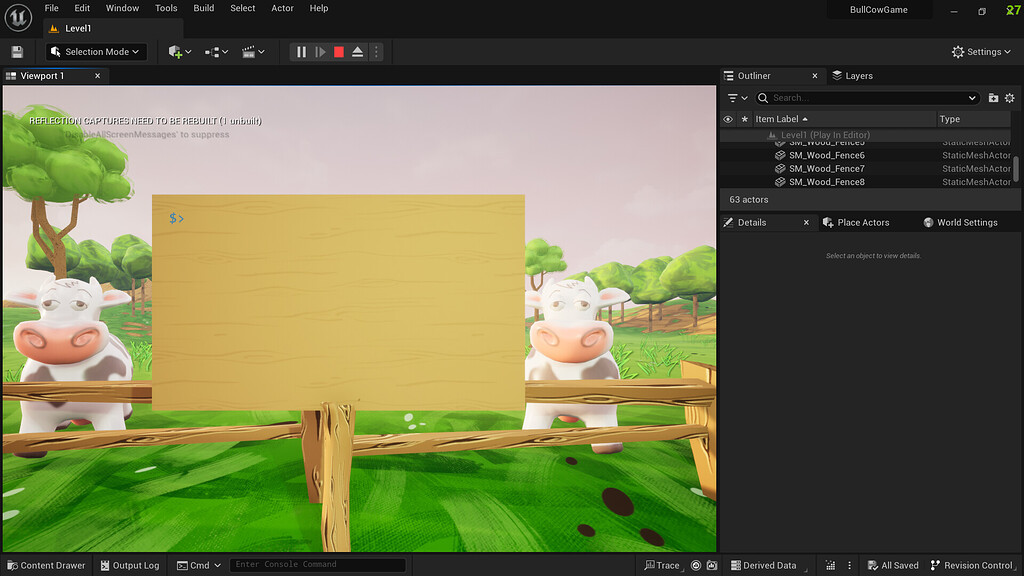Open Outliner settings gear

click(1010, 98)
